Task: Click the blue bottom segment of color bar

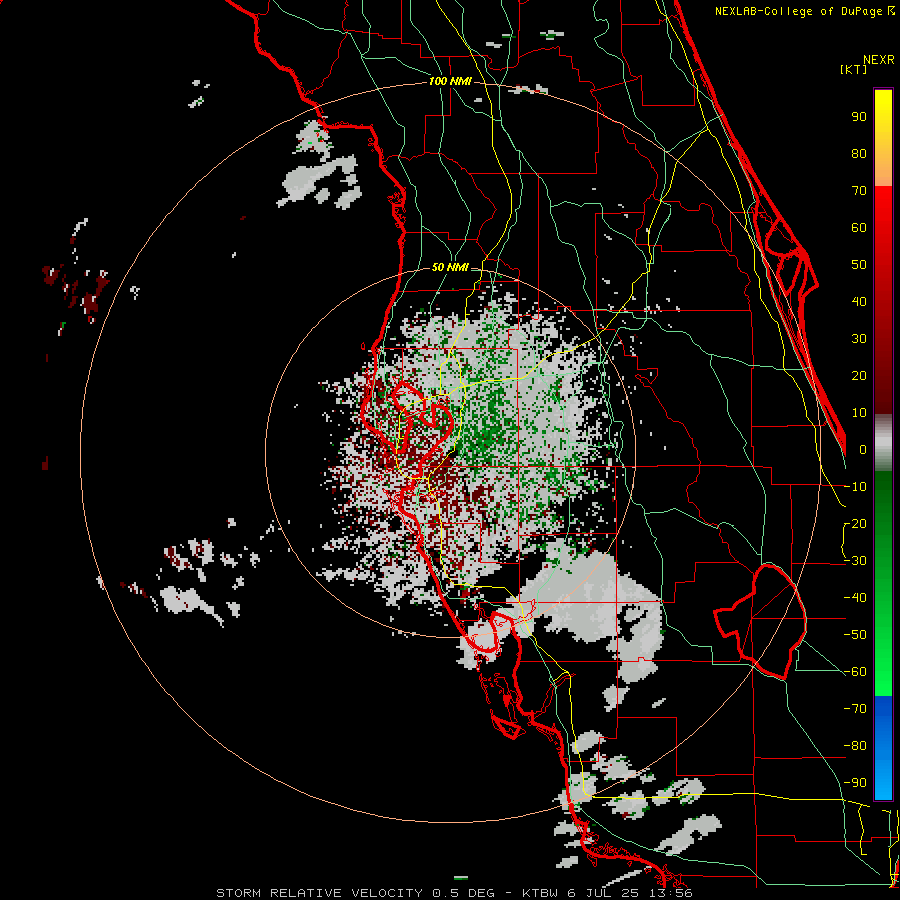Action: 883,747
